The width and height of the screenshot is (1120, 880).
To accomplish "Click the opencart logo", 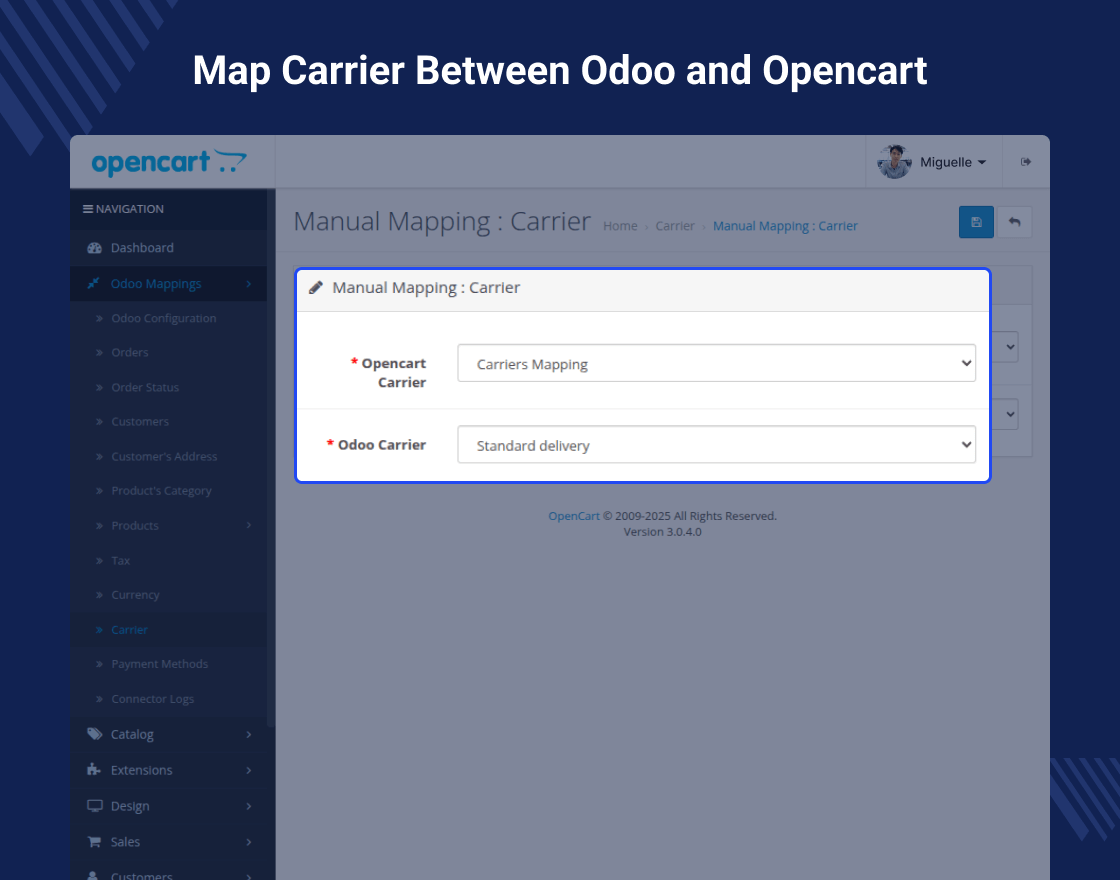I will (169, 162).
